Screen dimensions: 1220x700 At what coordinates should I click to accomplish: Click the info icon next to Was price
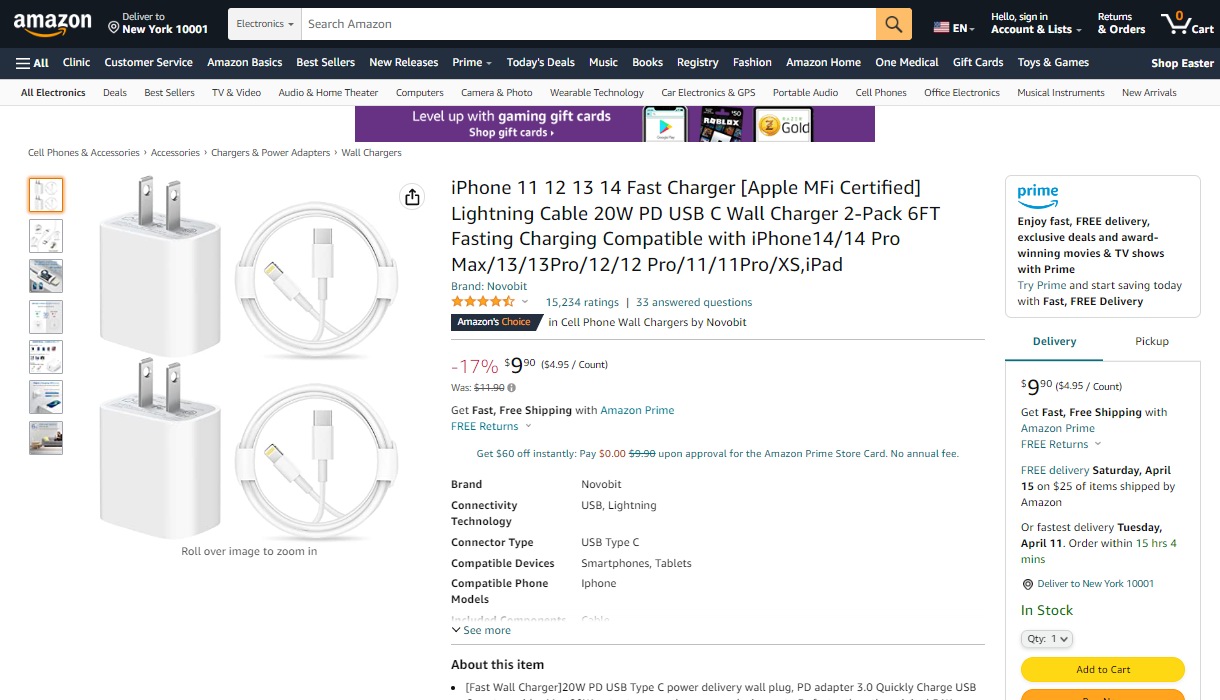(512, 388)
